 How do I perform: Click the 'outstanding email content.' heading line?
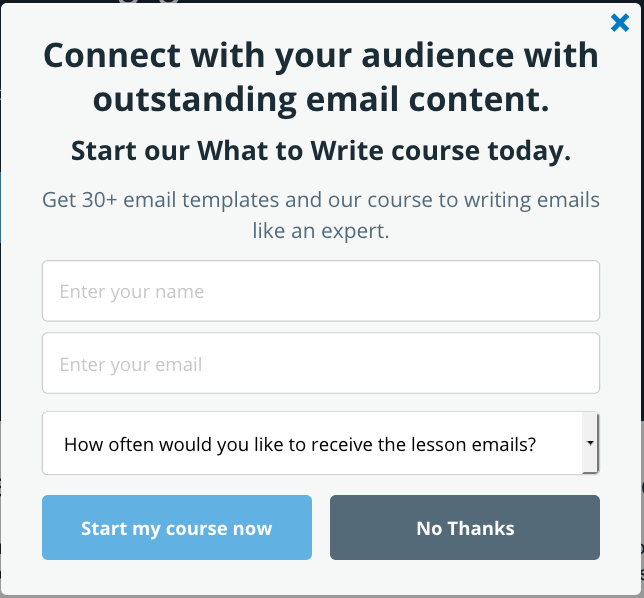321,100
